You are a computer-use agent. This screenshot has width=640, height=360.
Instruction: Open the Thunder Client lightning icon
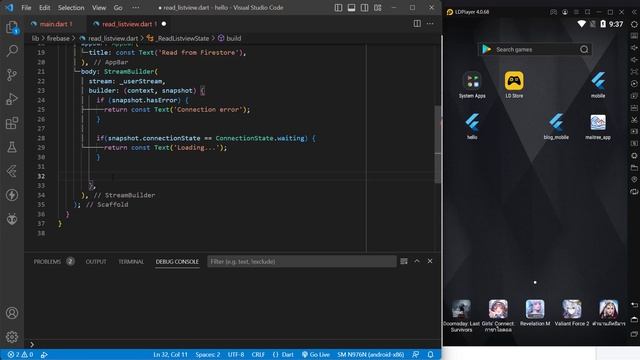pyautogui.click(x=12, y=195)
